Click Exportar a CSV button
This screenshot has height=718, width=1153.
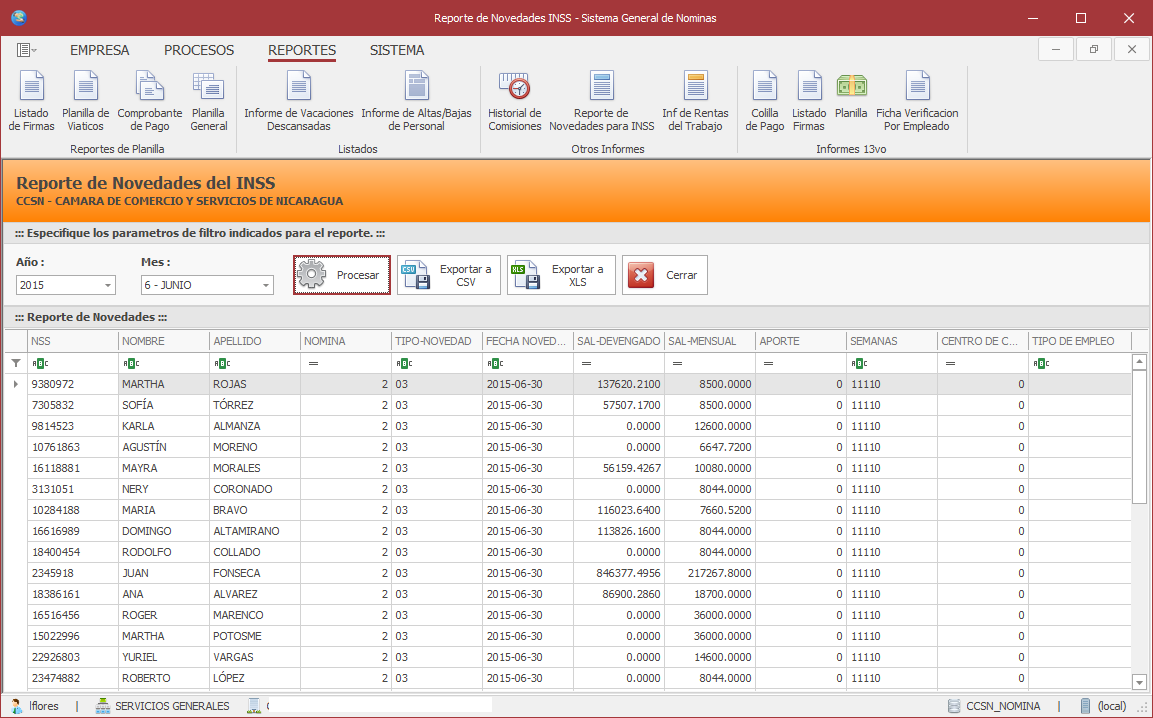(449, 275)
